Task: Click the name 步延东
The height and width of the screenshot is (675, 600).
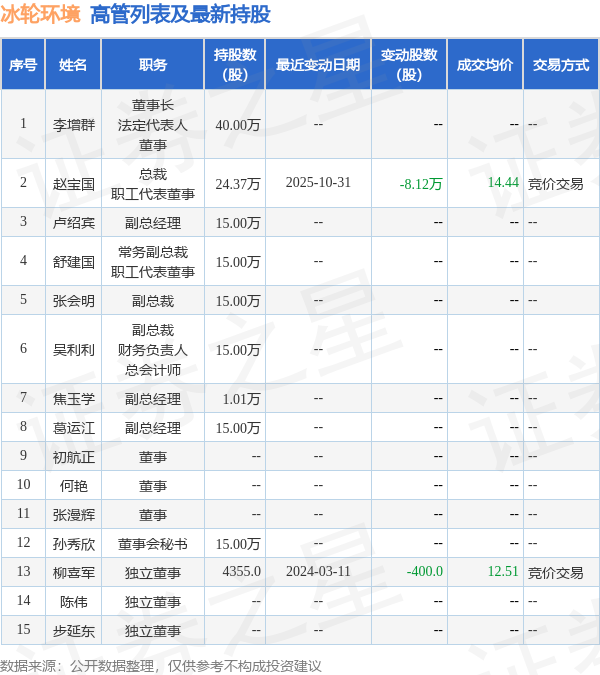Action: click(x=74, y=631)
